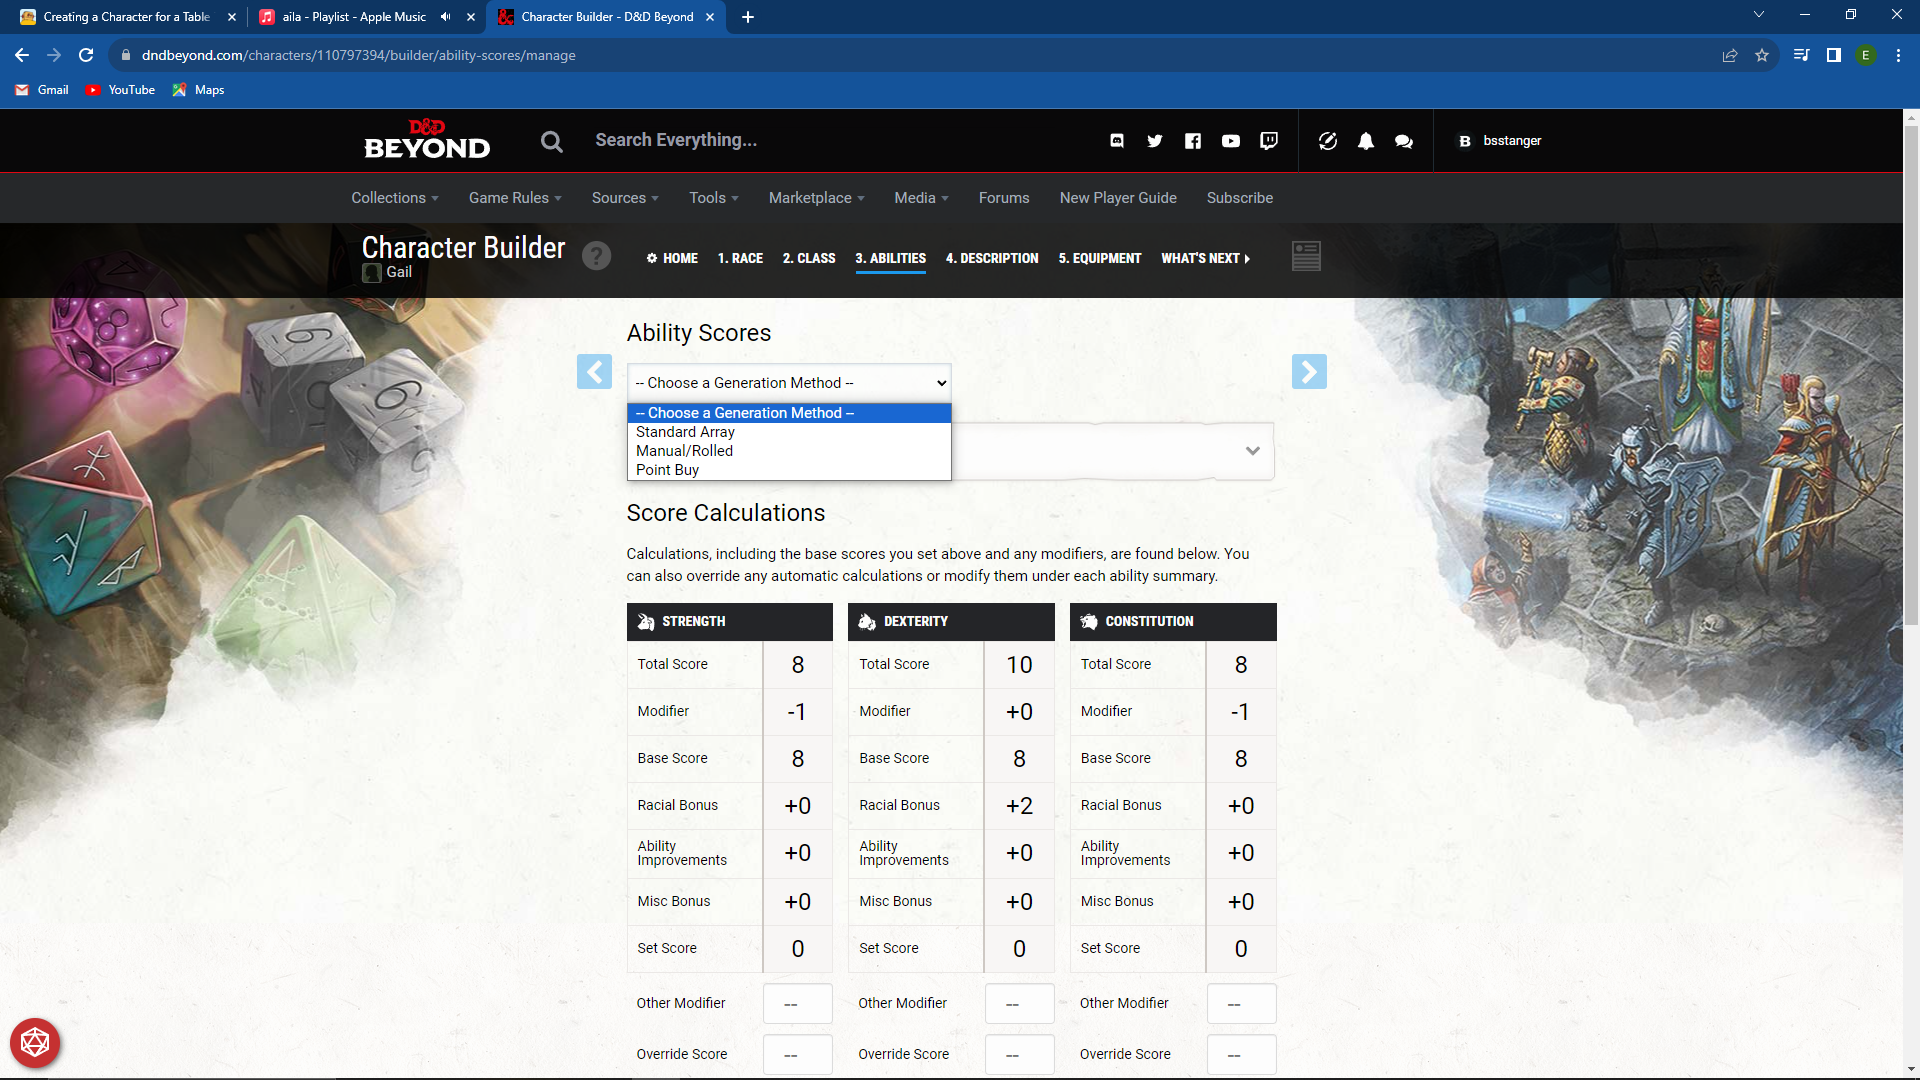1920x1080 pixels.
Task: Switch to the 2. Class builder step
Action: (808, 258)
